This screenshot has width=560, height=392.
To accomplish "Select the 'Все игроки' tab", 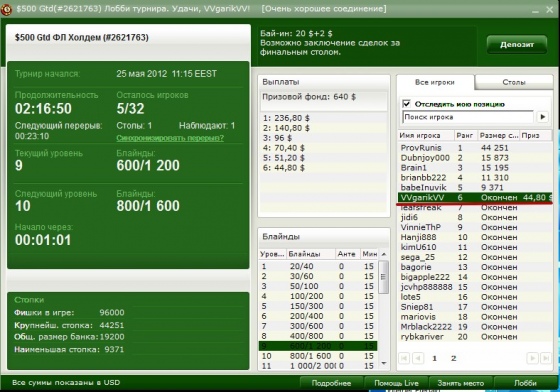I will click(x=435, y=82).
